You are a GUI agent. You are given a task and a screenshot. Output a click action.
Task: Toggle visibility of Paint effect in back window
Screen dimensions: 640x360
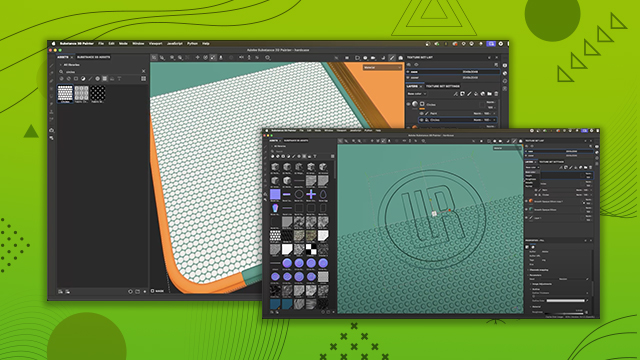point(422,113)
